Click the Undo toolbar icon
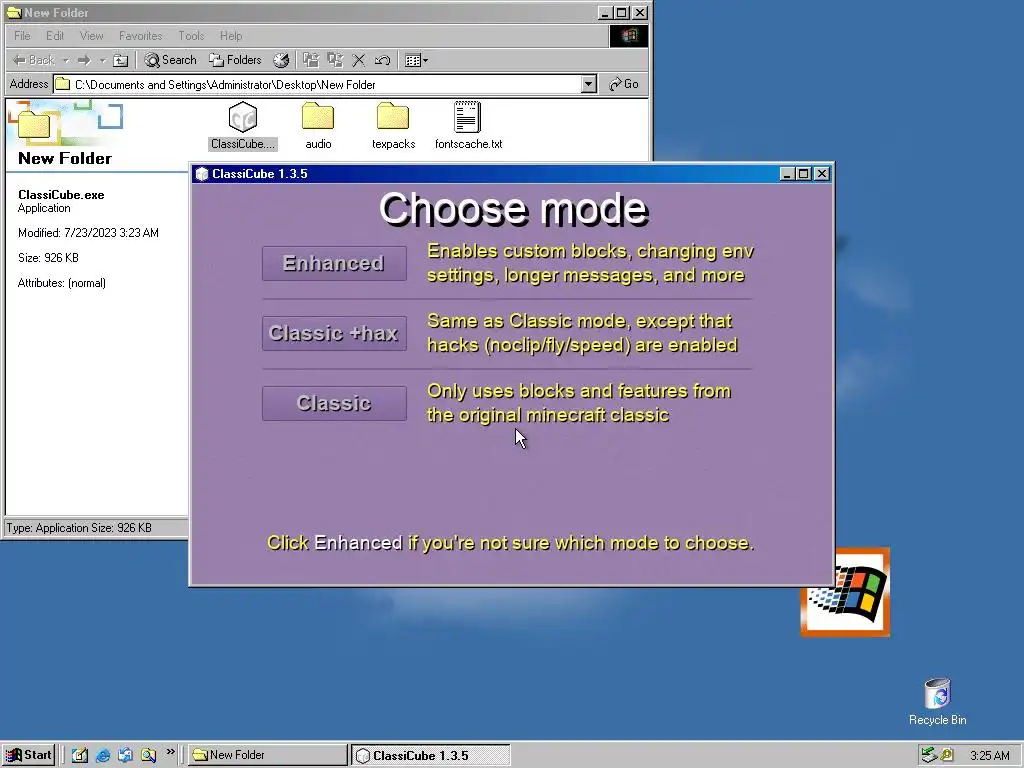1024x768 pixels. click(x=383, y=60)
